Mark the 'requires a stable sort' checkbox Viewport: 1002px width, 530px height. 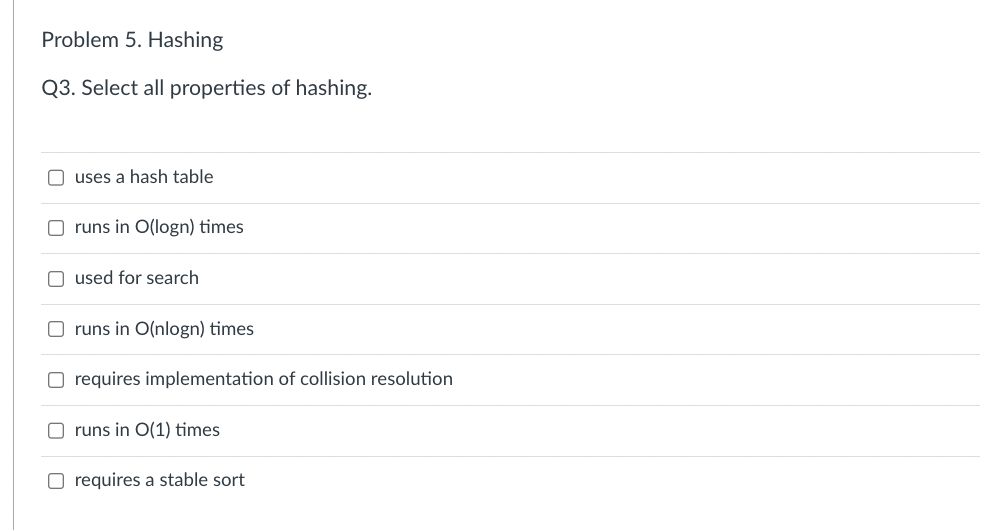[x=56, y=481]
